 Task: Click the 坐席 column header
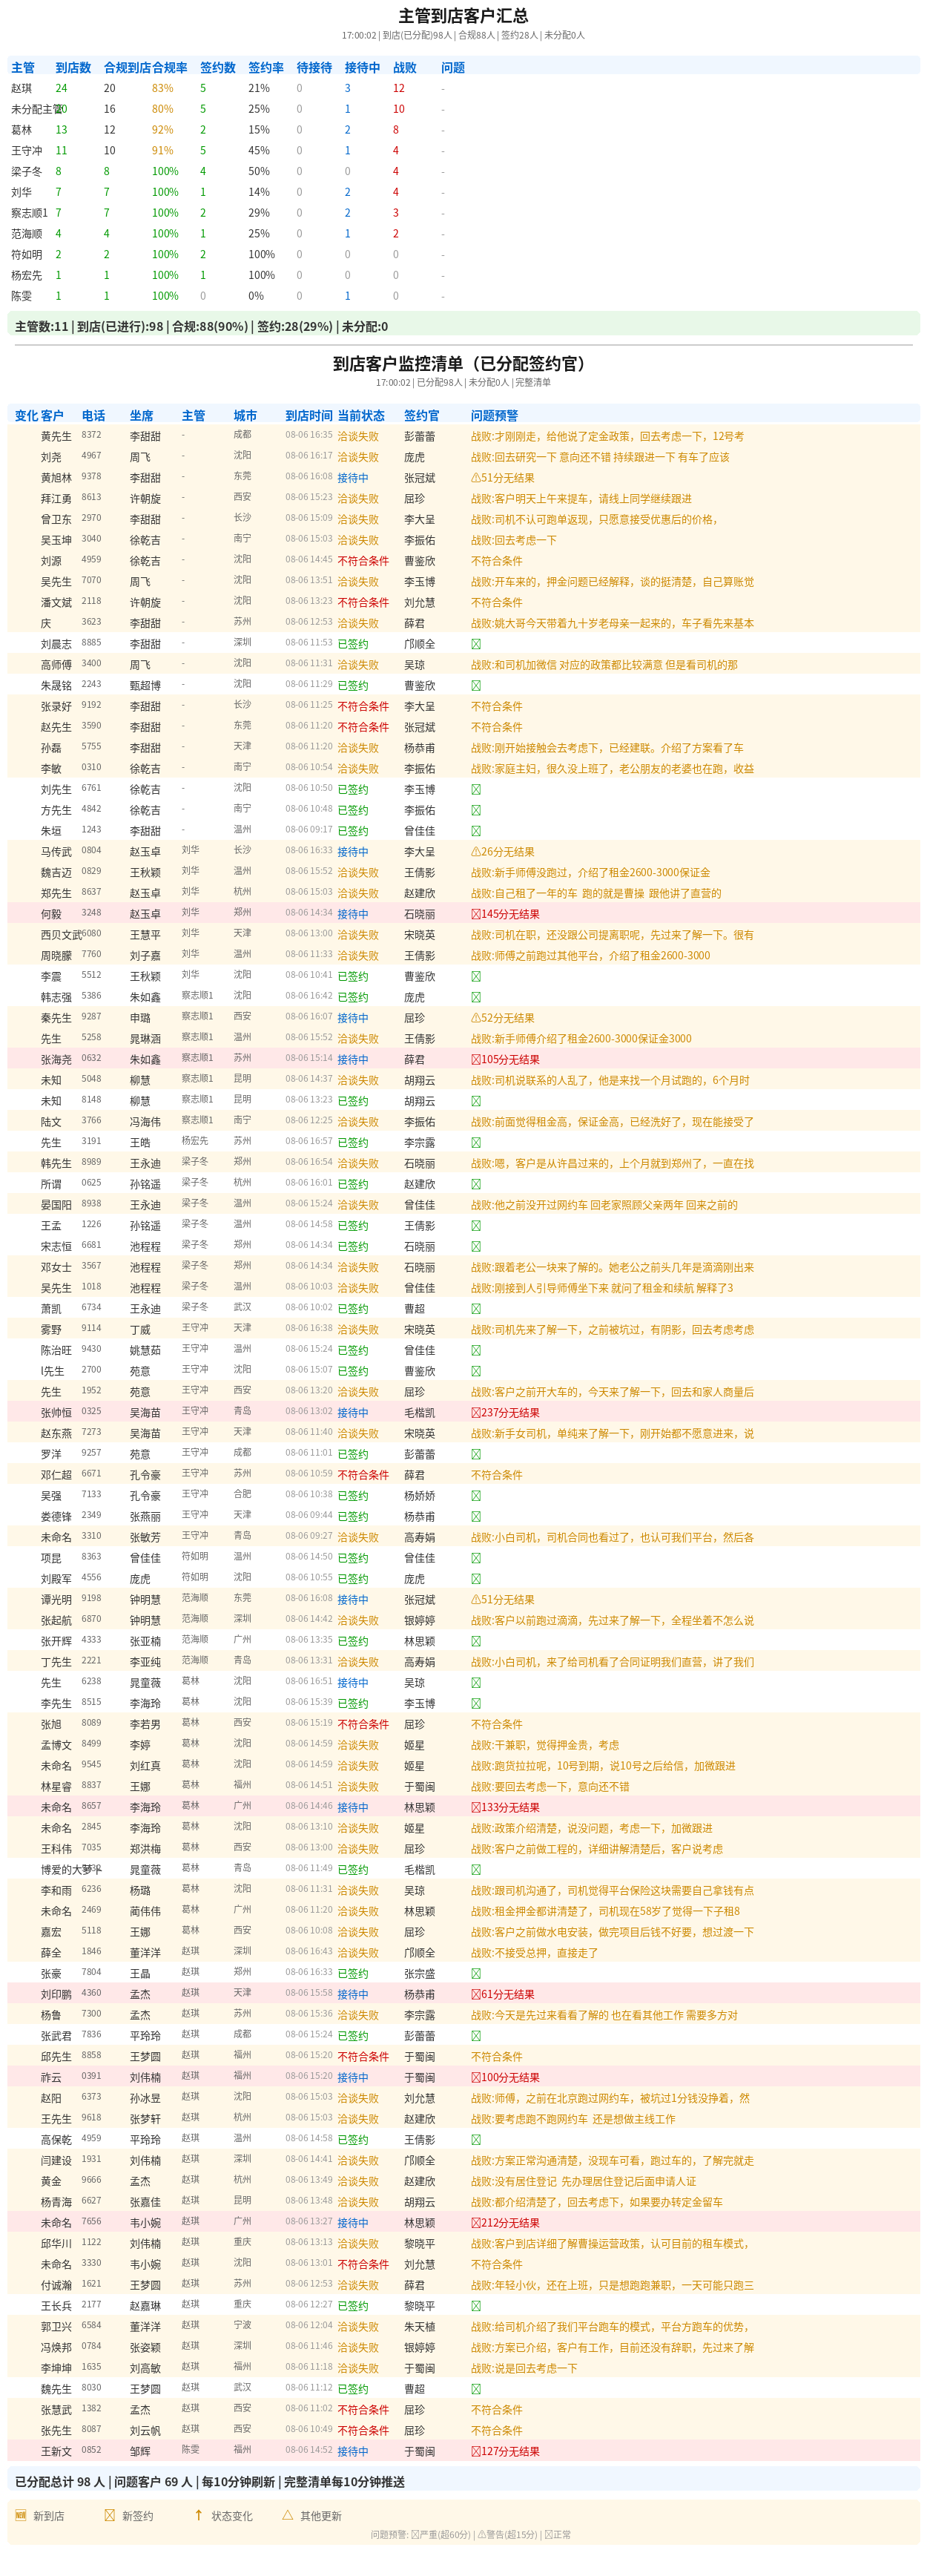coord(141,416)
